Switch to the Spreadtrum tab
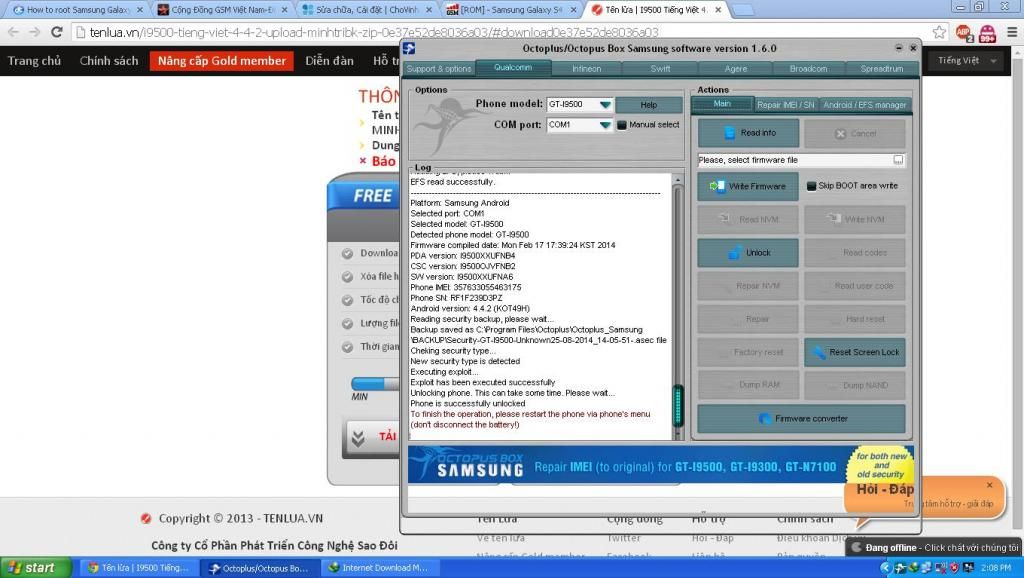This screenshot has height=578, width=1024. click(x=882, y=69)
